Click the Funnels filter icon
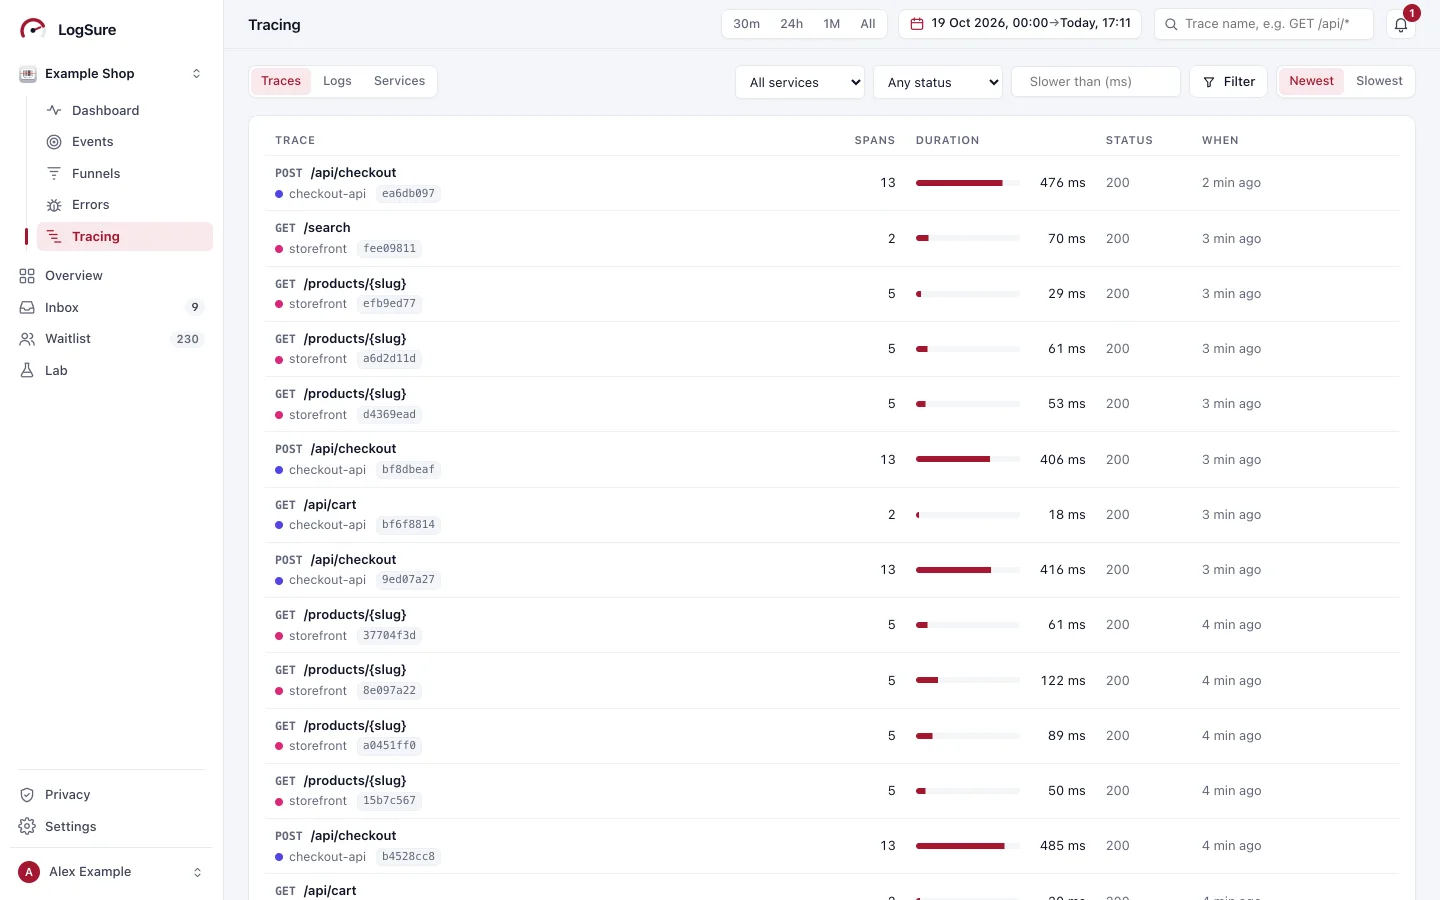Image resolution: width=1440 pixels, height=900 pixels. click(54, 173)
